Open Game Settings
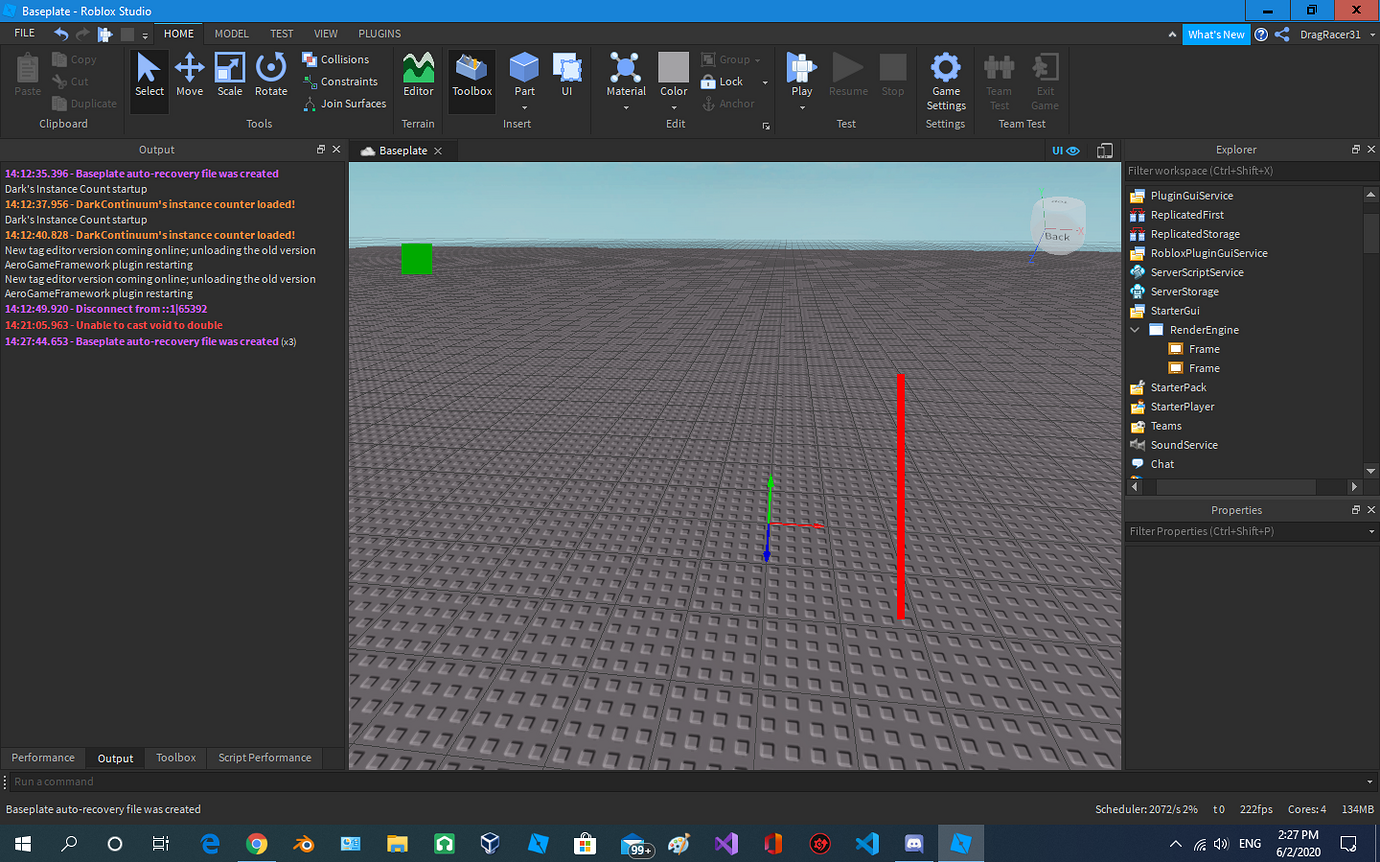1380x862 pixels. point(946,82)
